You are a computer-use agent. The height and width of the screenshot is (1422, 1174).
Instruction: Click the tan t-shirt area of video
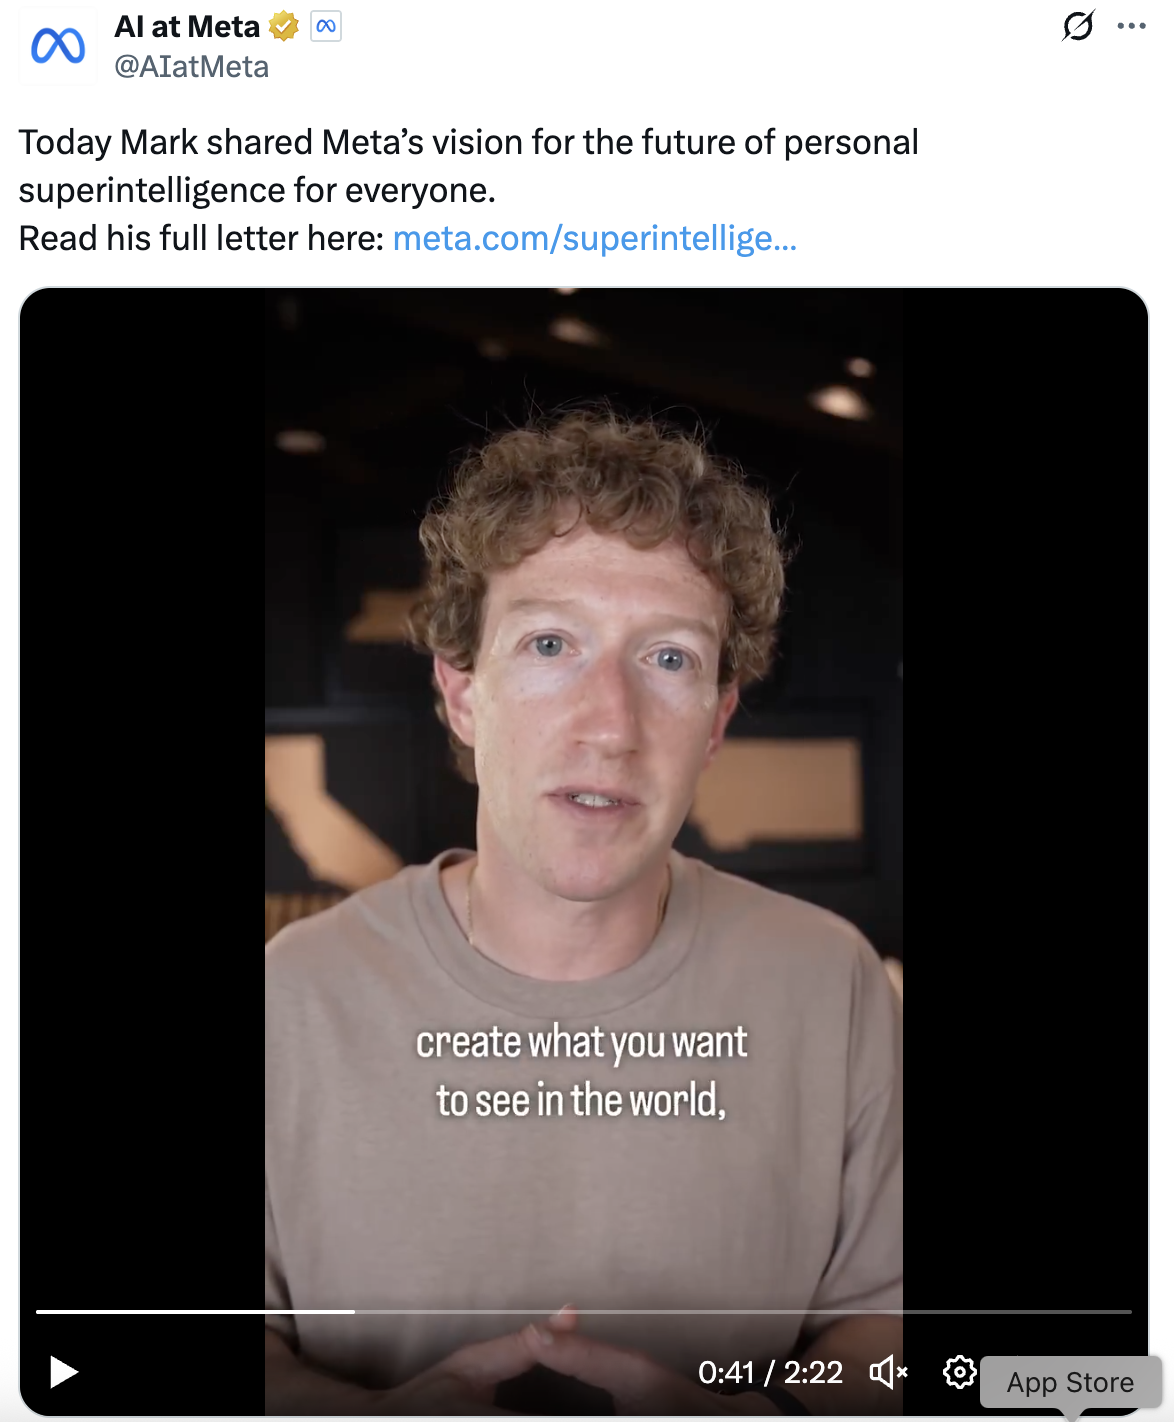pyautogui.click(x=583, y=1200)
